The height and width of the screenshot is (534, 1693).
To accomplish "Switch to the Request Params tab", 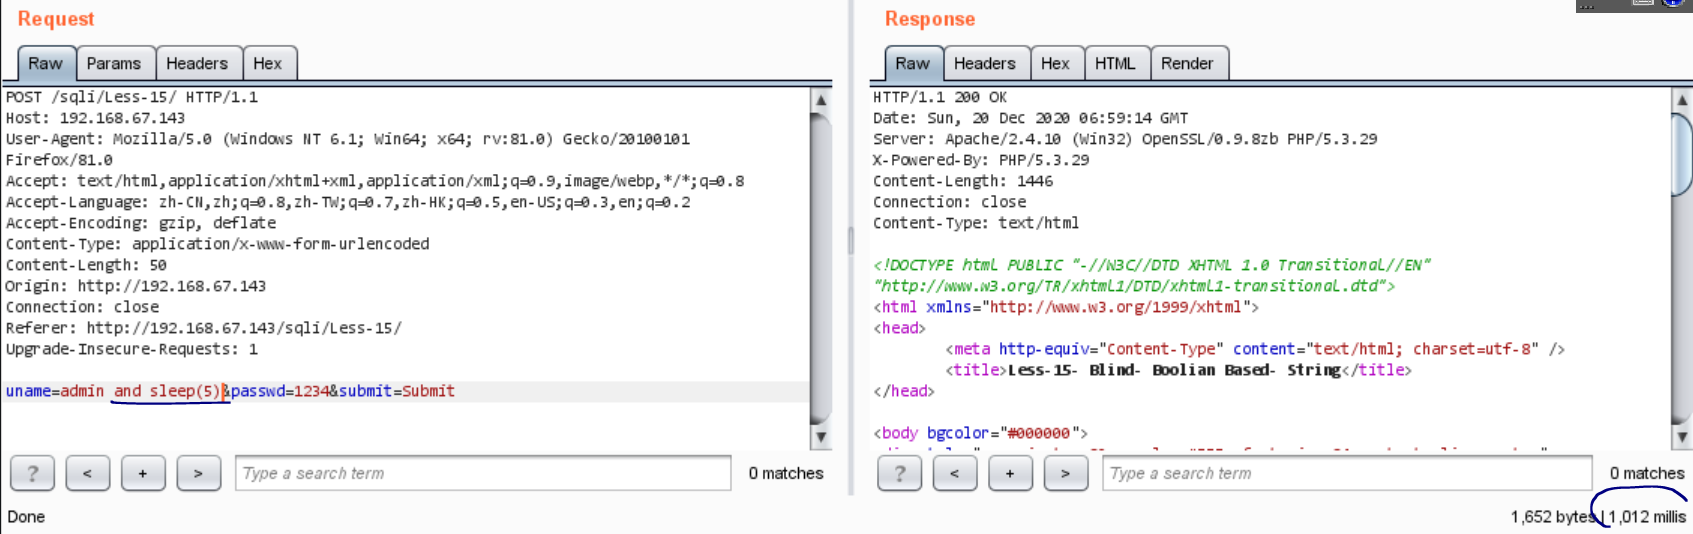I will pos(114,63).
